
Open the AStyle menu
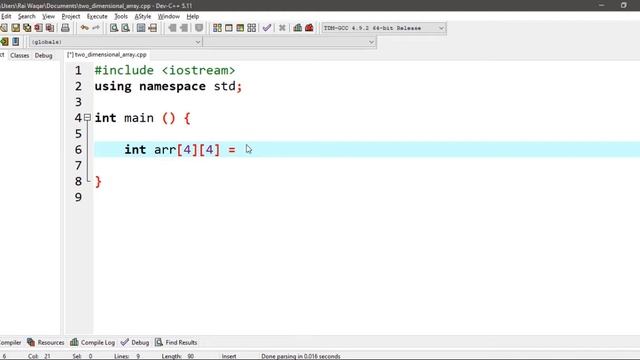coord(142,16)
